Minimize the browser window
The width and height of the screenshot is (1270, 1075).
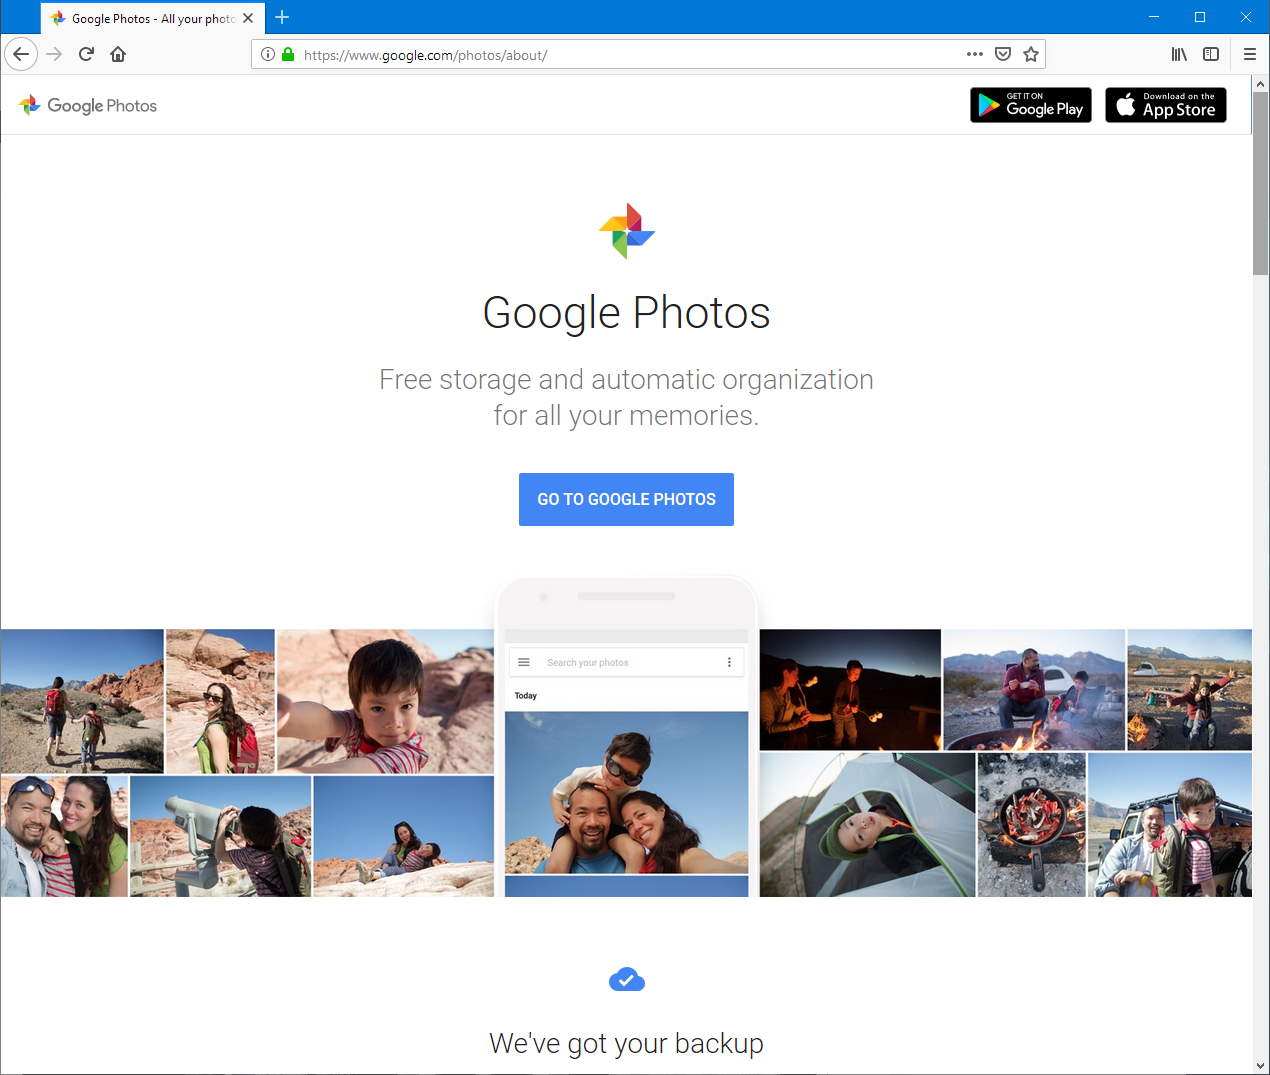[x=1154, y=17]
